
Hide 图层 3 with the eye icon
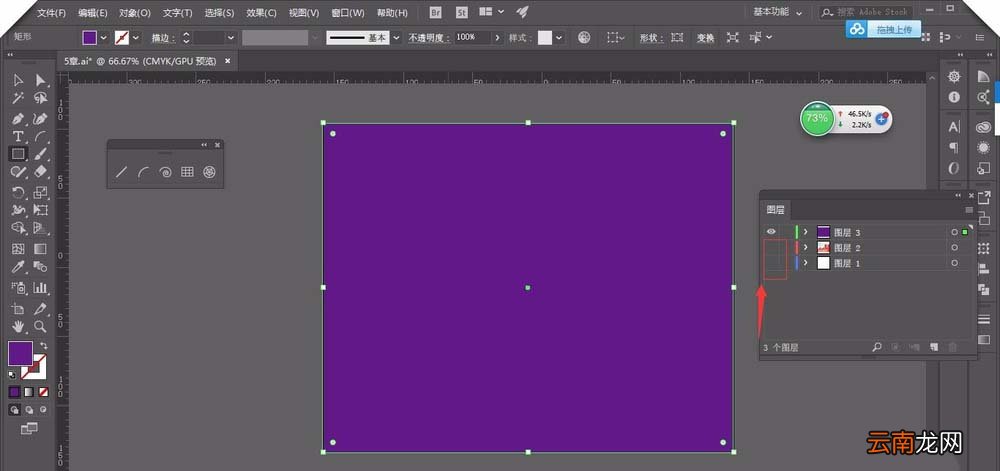click(771, 232)
